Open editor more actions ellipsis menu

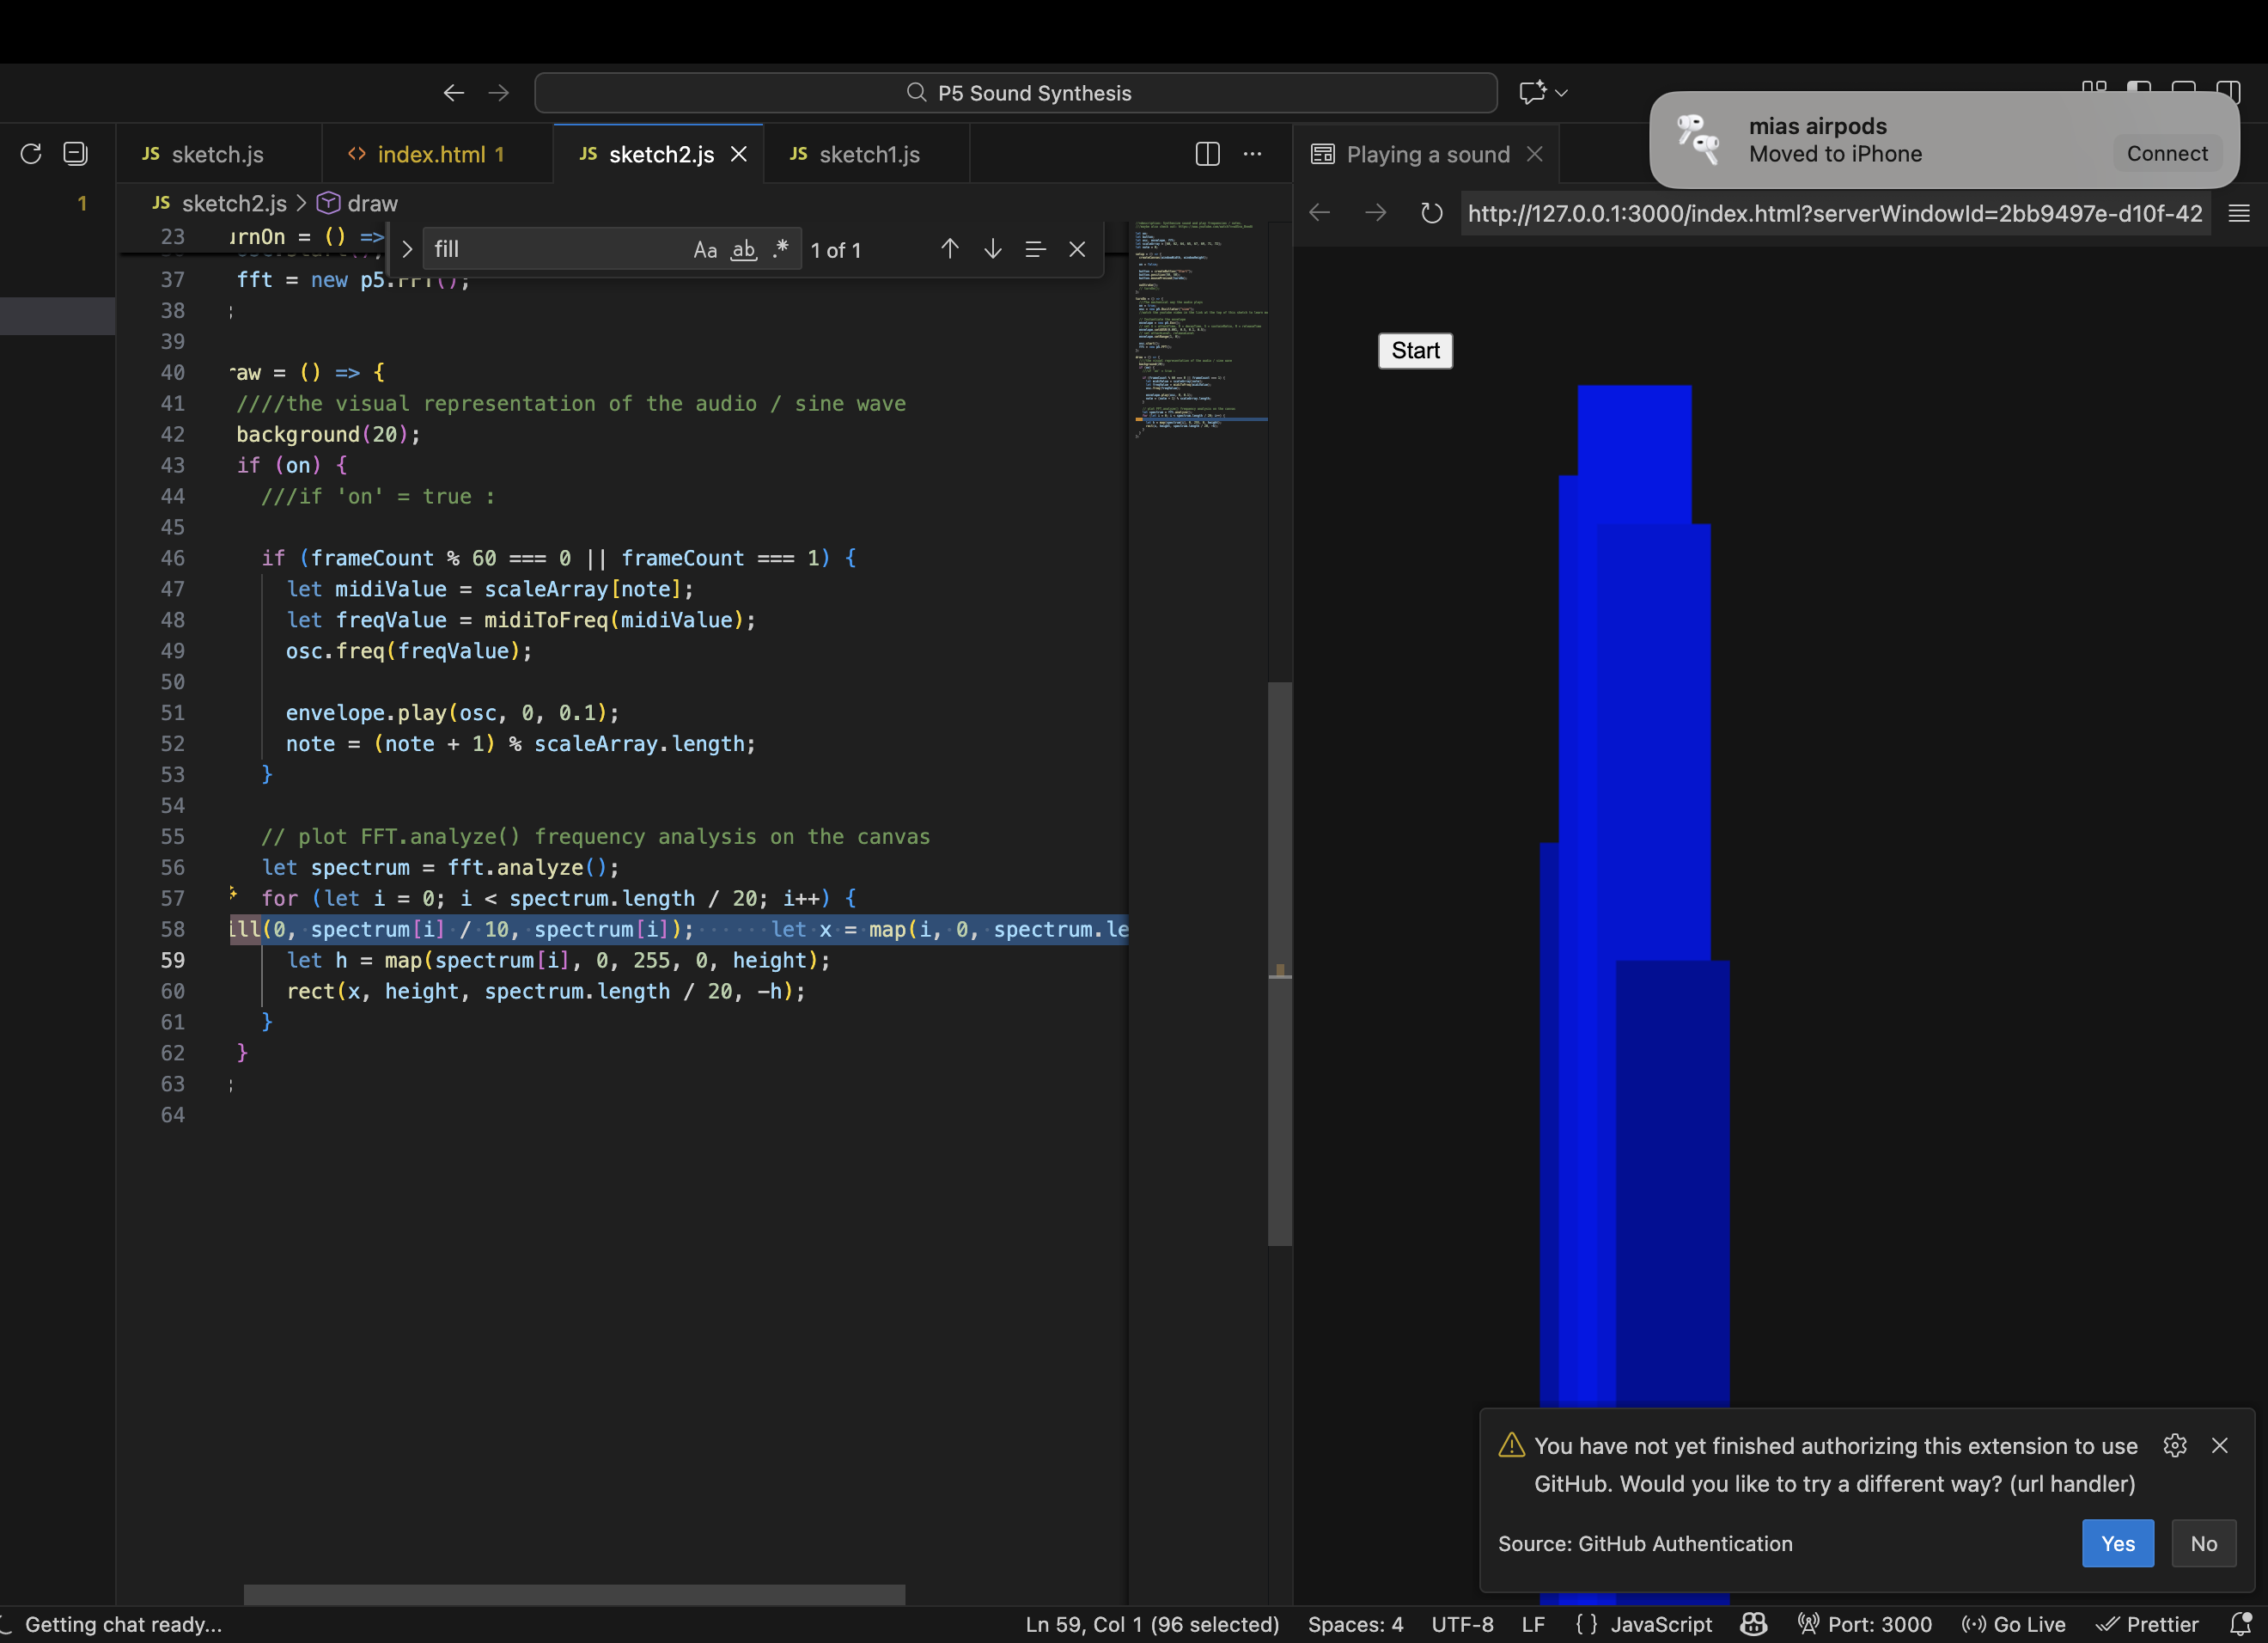point(1252,154)
